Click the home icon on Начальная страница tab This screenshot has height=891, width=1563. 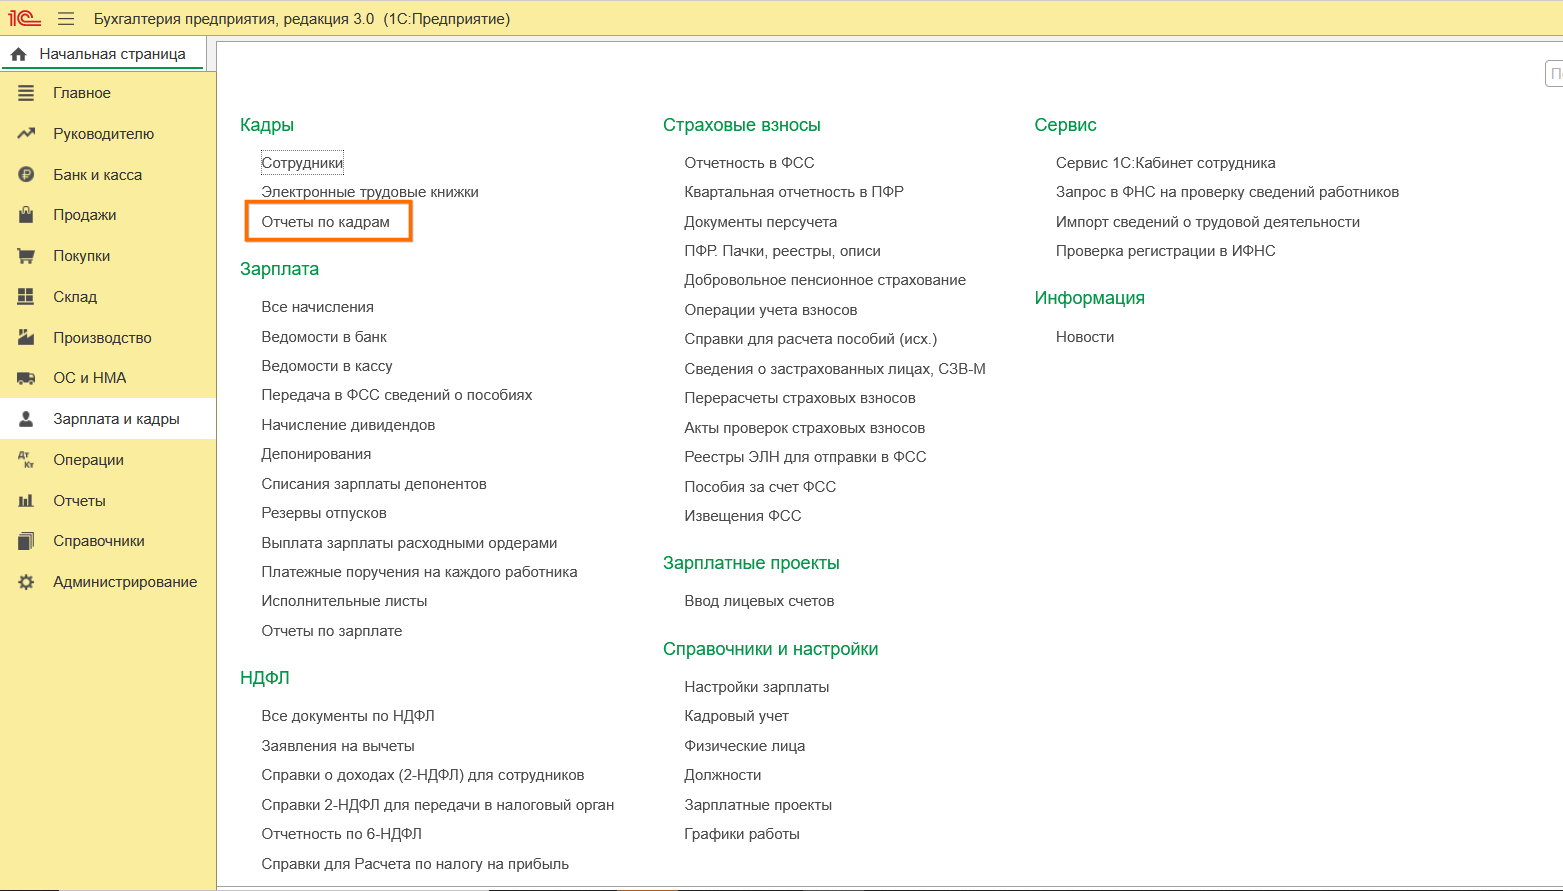pyautogui.click(x=19, y=54)
